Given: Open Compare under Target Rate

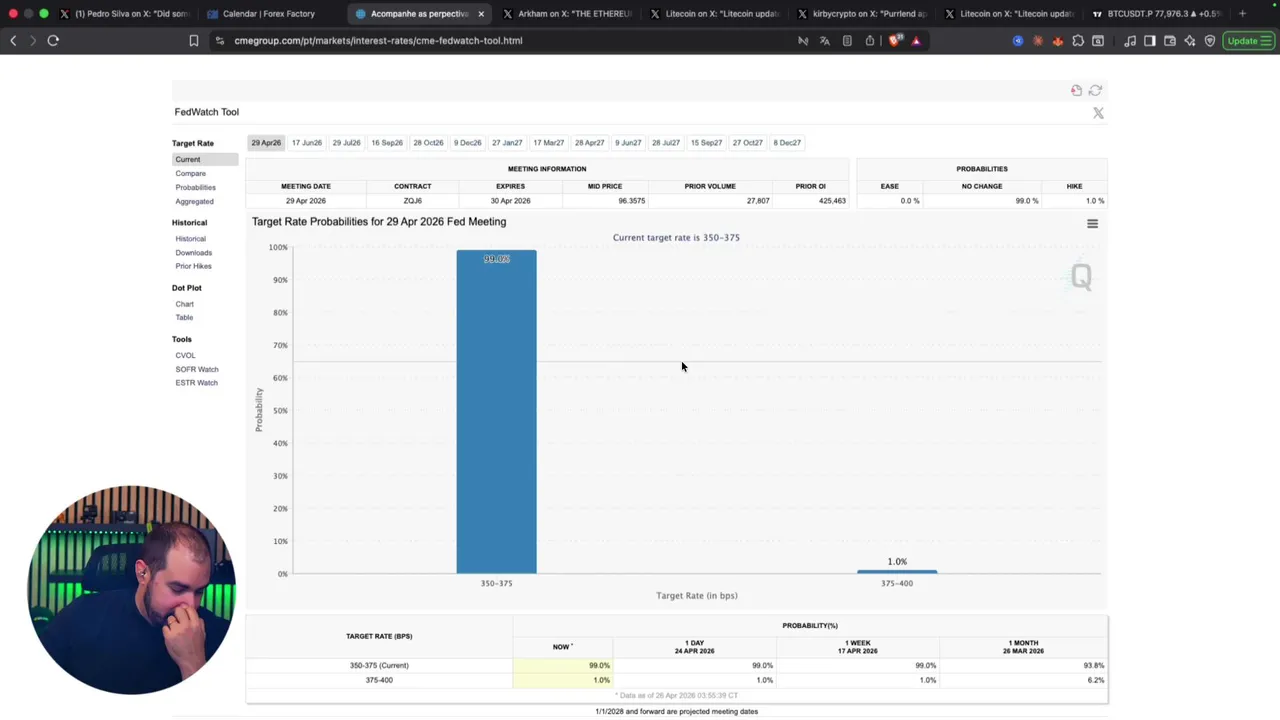Looking at the screenshot, I should (x=191, y=174).
